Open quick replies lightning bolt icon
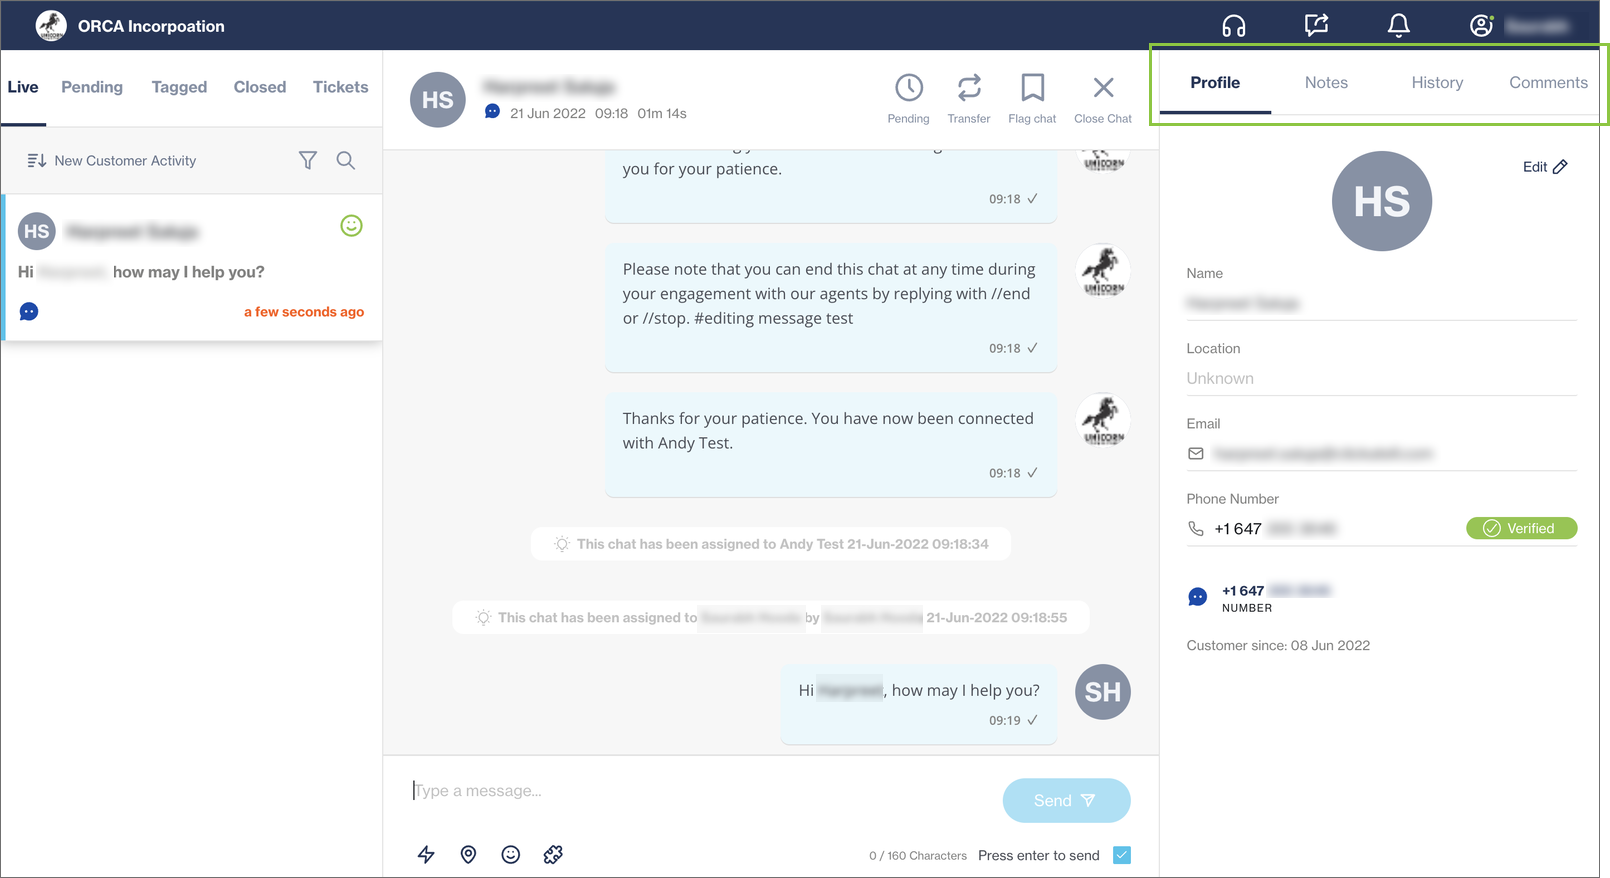 426,854
